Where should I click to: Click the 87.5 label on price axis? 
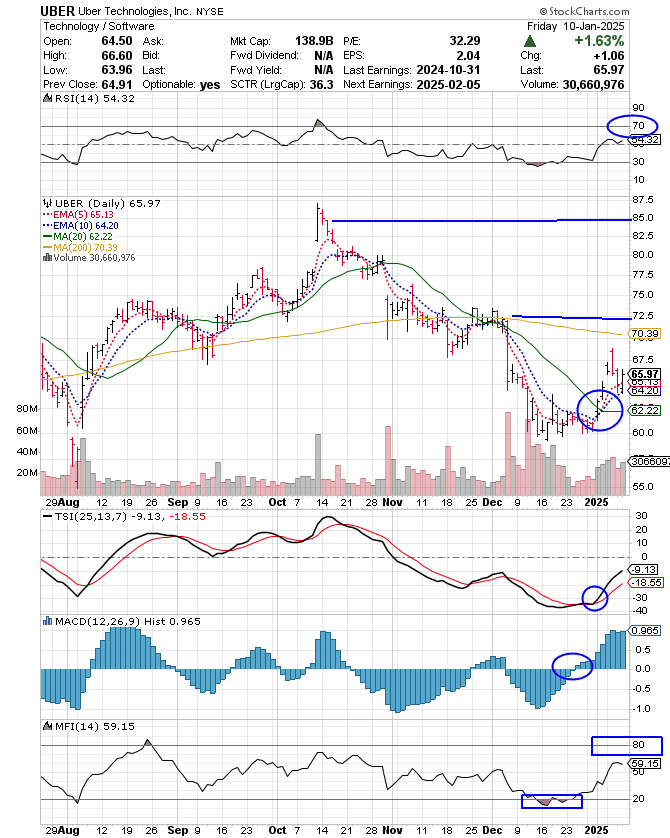(x=643, y=200)
